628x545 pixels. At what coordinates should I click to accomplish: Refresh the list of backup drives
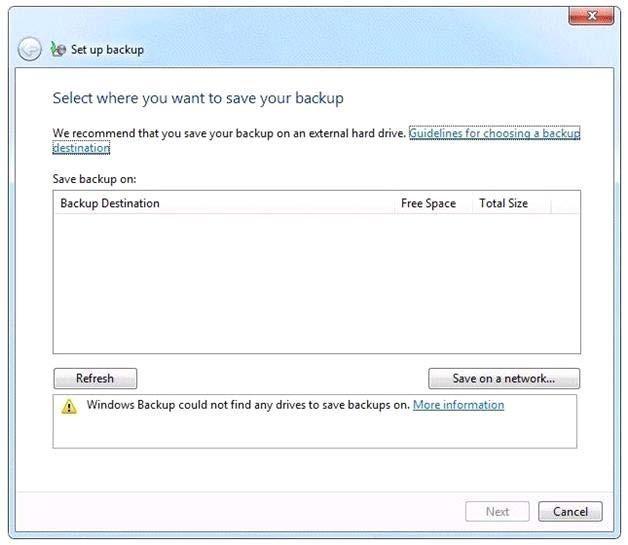(95, 378)
